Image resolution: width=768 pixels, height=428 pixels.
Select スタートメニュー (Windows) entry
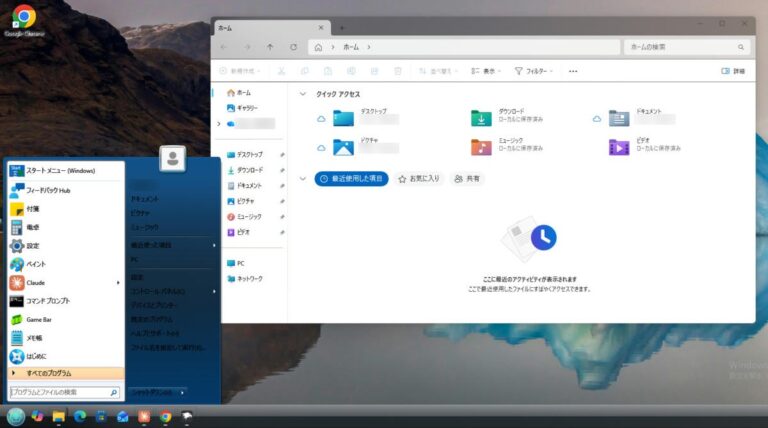point(65,170)
